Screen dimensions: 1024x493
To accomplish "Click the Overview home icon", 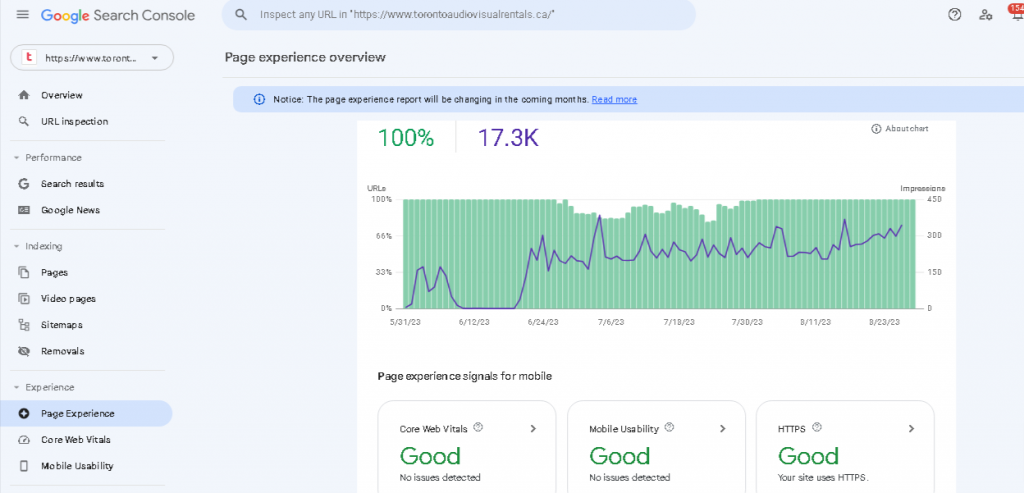I will click(x=24, y=95).
